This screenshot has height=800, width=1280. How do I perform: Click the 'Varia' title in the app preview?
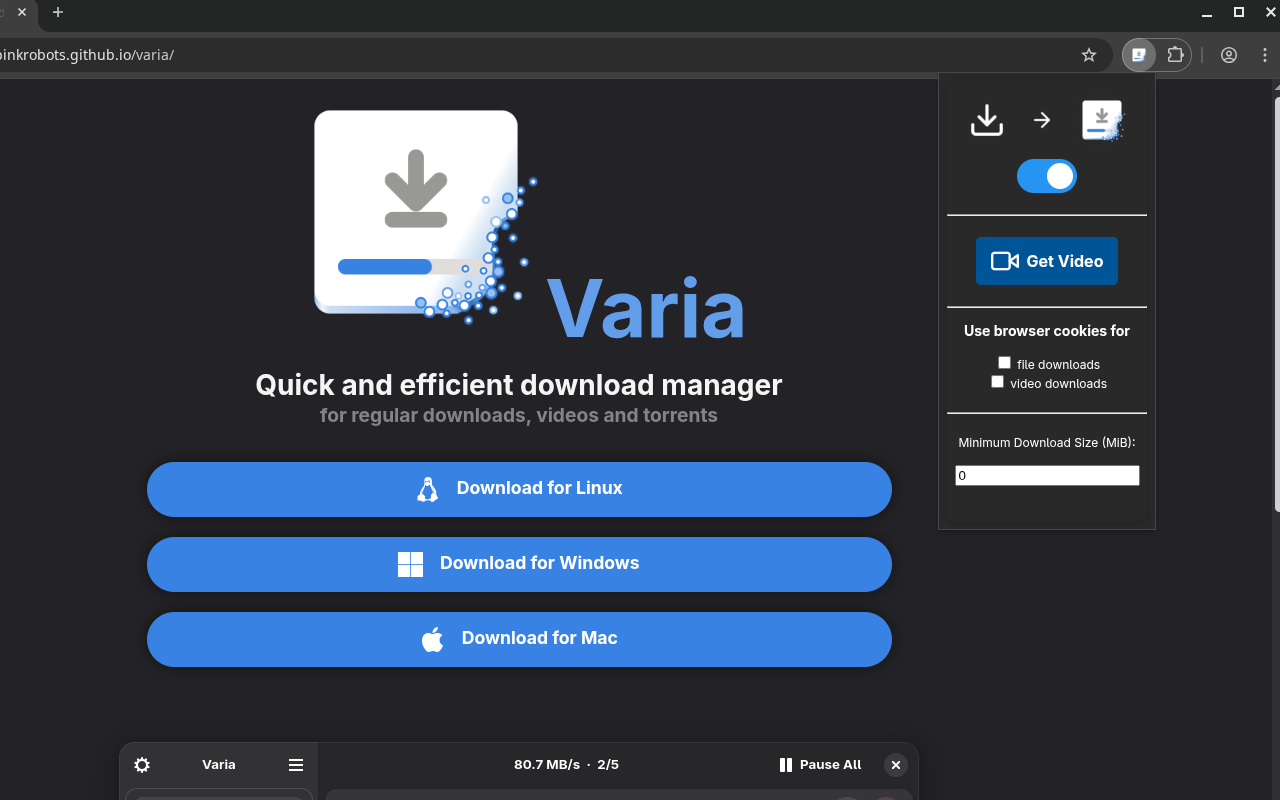click(219, 765)
